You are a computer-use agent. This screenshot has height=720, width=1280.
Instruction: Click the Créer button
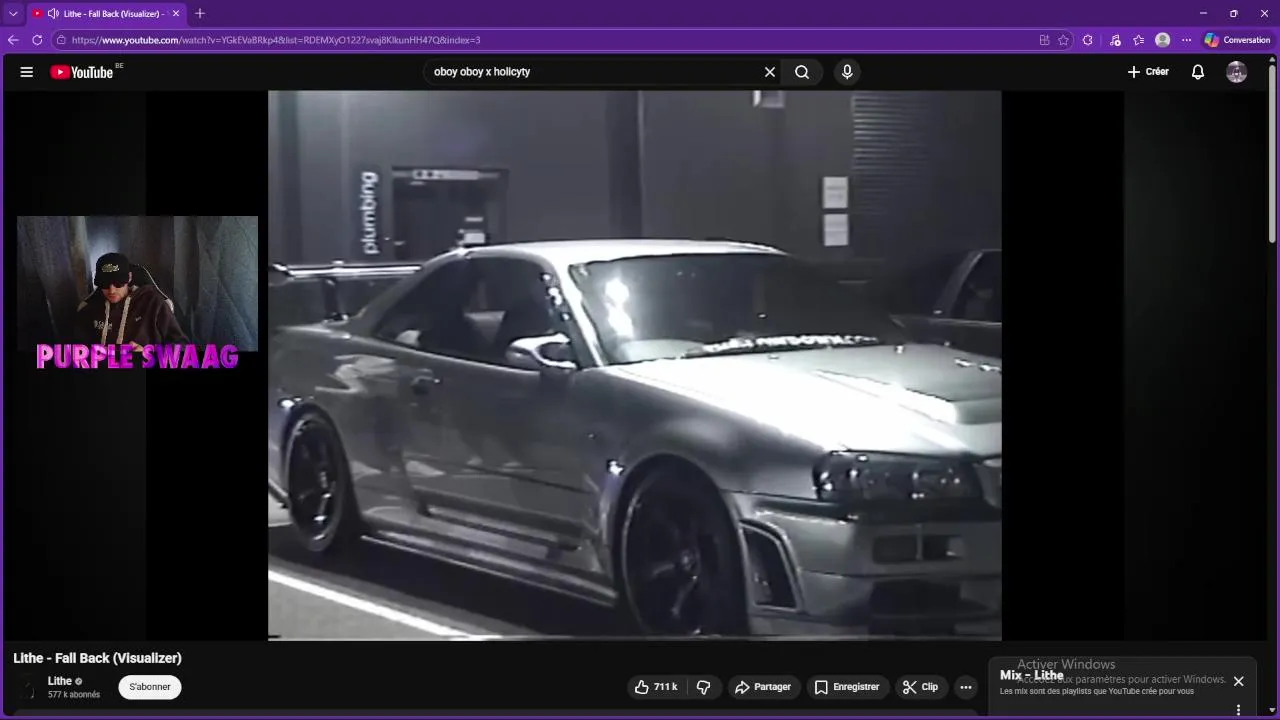1148,72
